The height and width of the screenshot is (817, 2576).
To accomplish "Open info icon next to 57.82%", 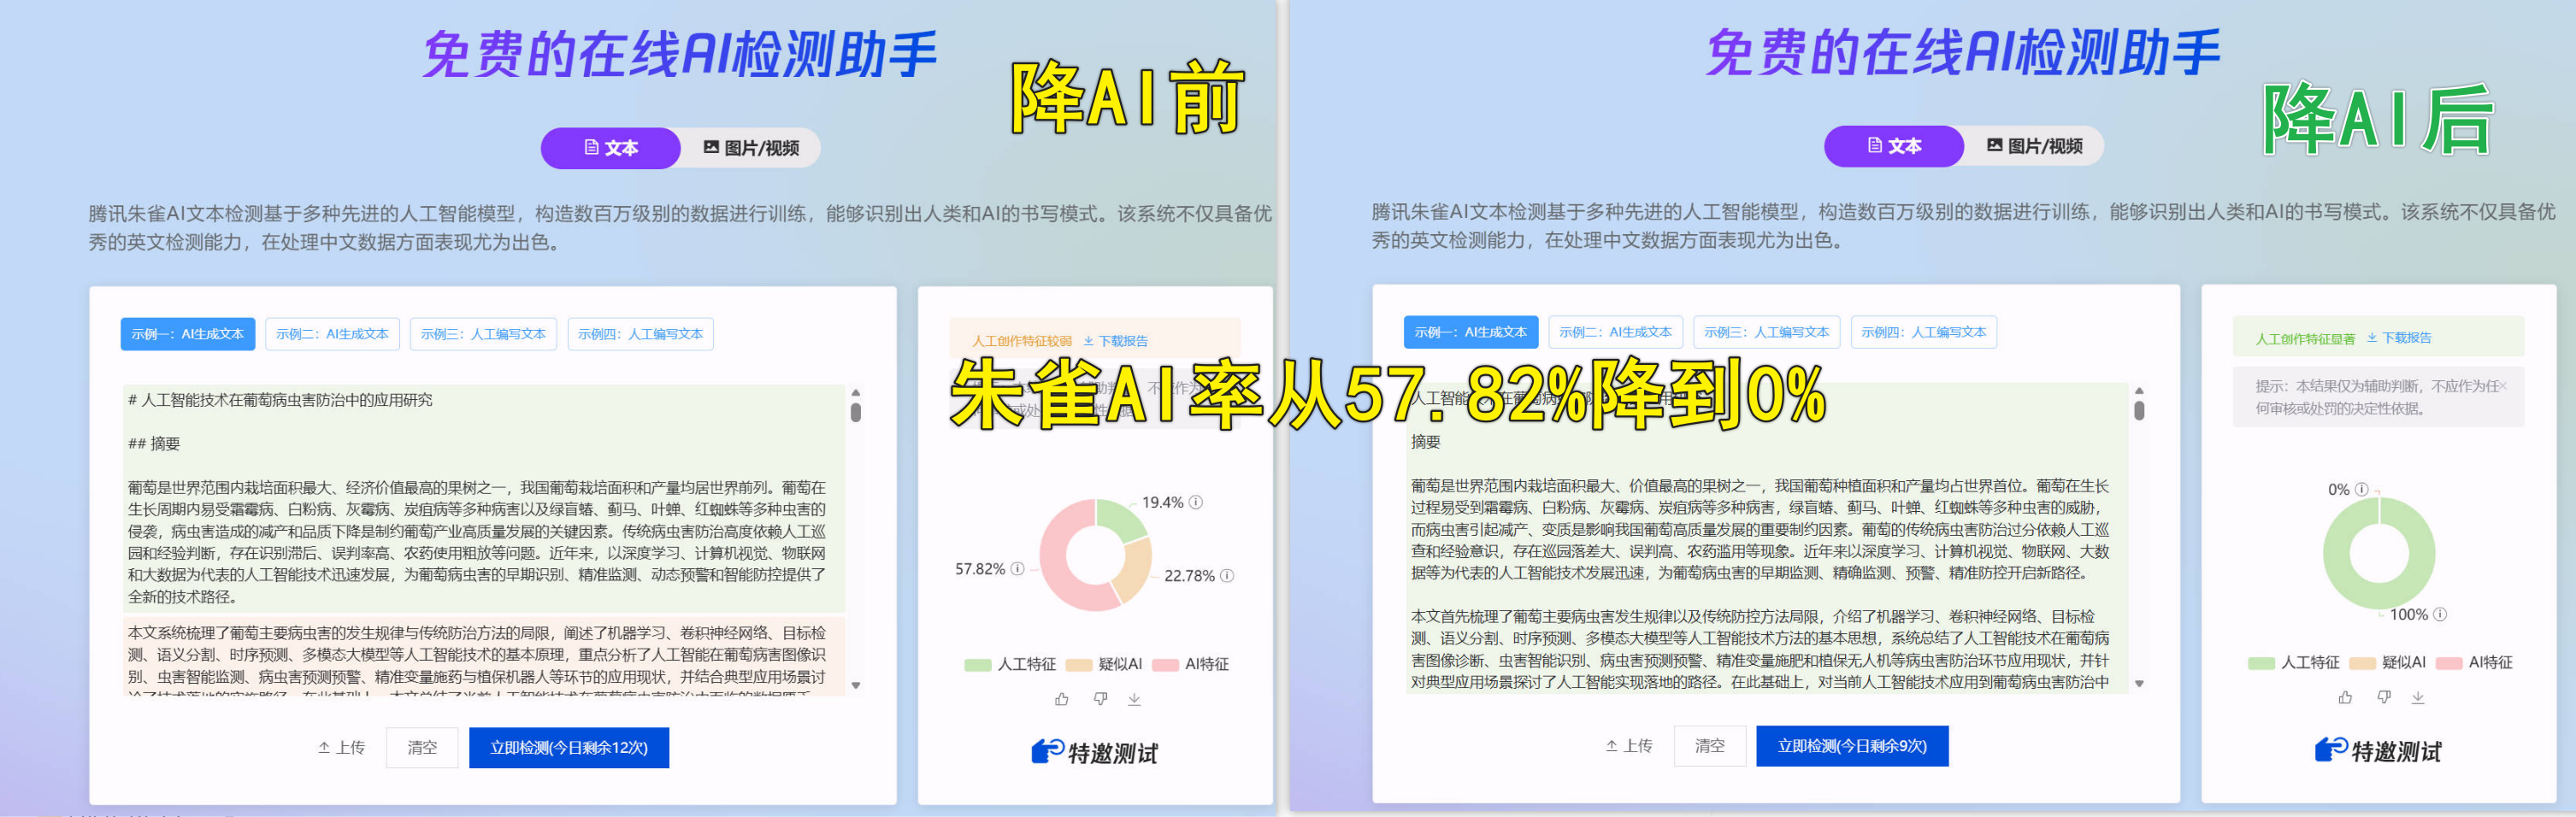I will (x=1017, y=569).
